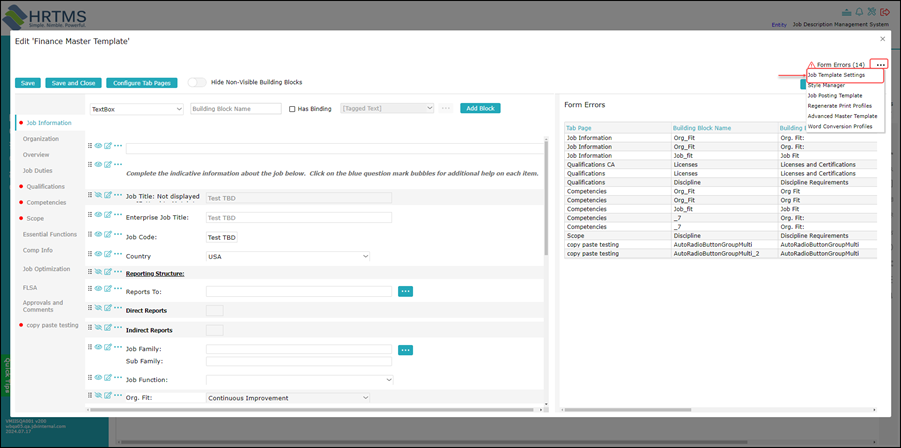Screen dimensions: 901x448
Task: Switch to the FLSA tab page
Action: tap(30, 287)
